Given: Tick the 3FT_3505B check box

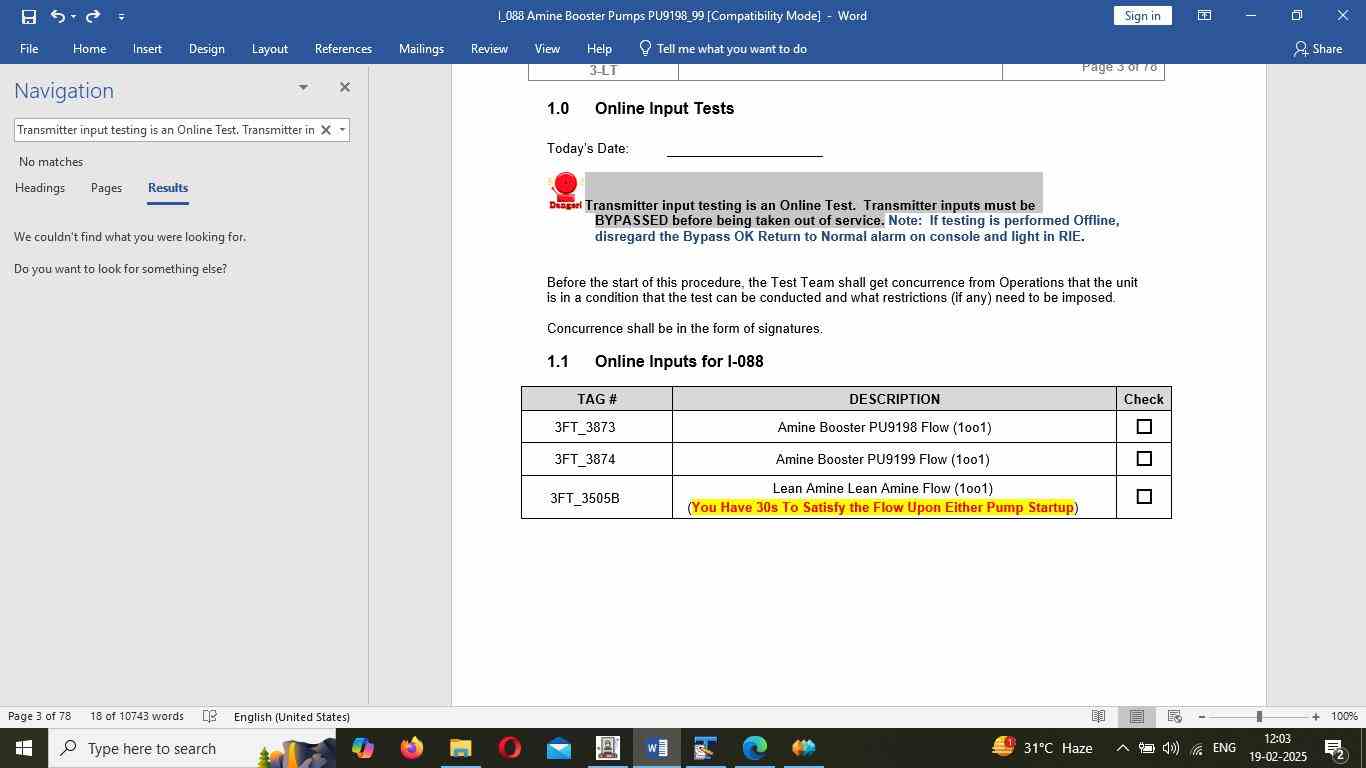Looking at the screenshot, I should [x=1144, y=497].
